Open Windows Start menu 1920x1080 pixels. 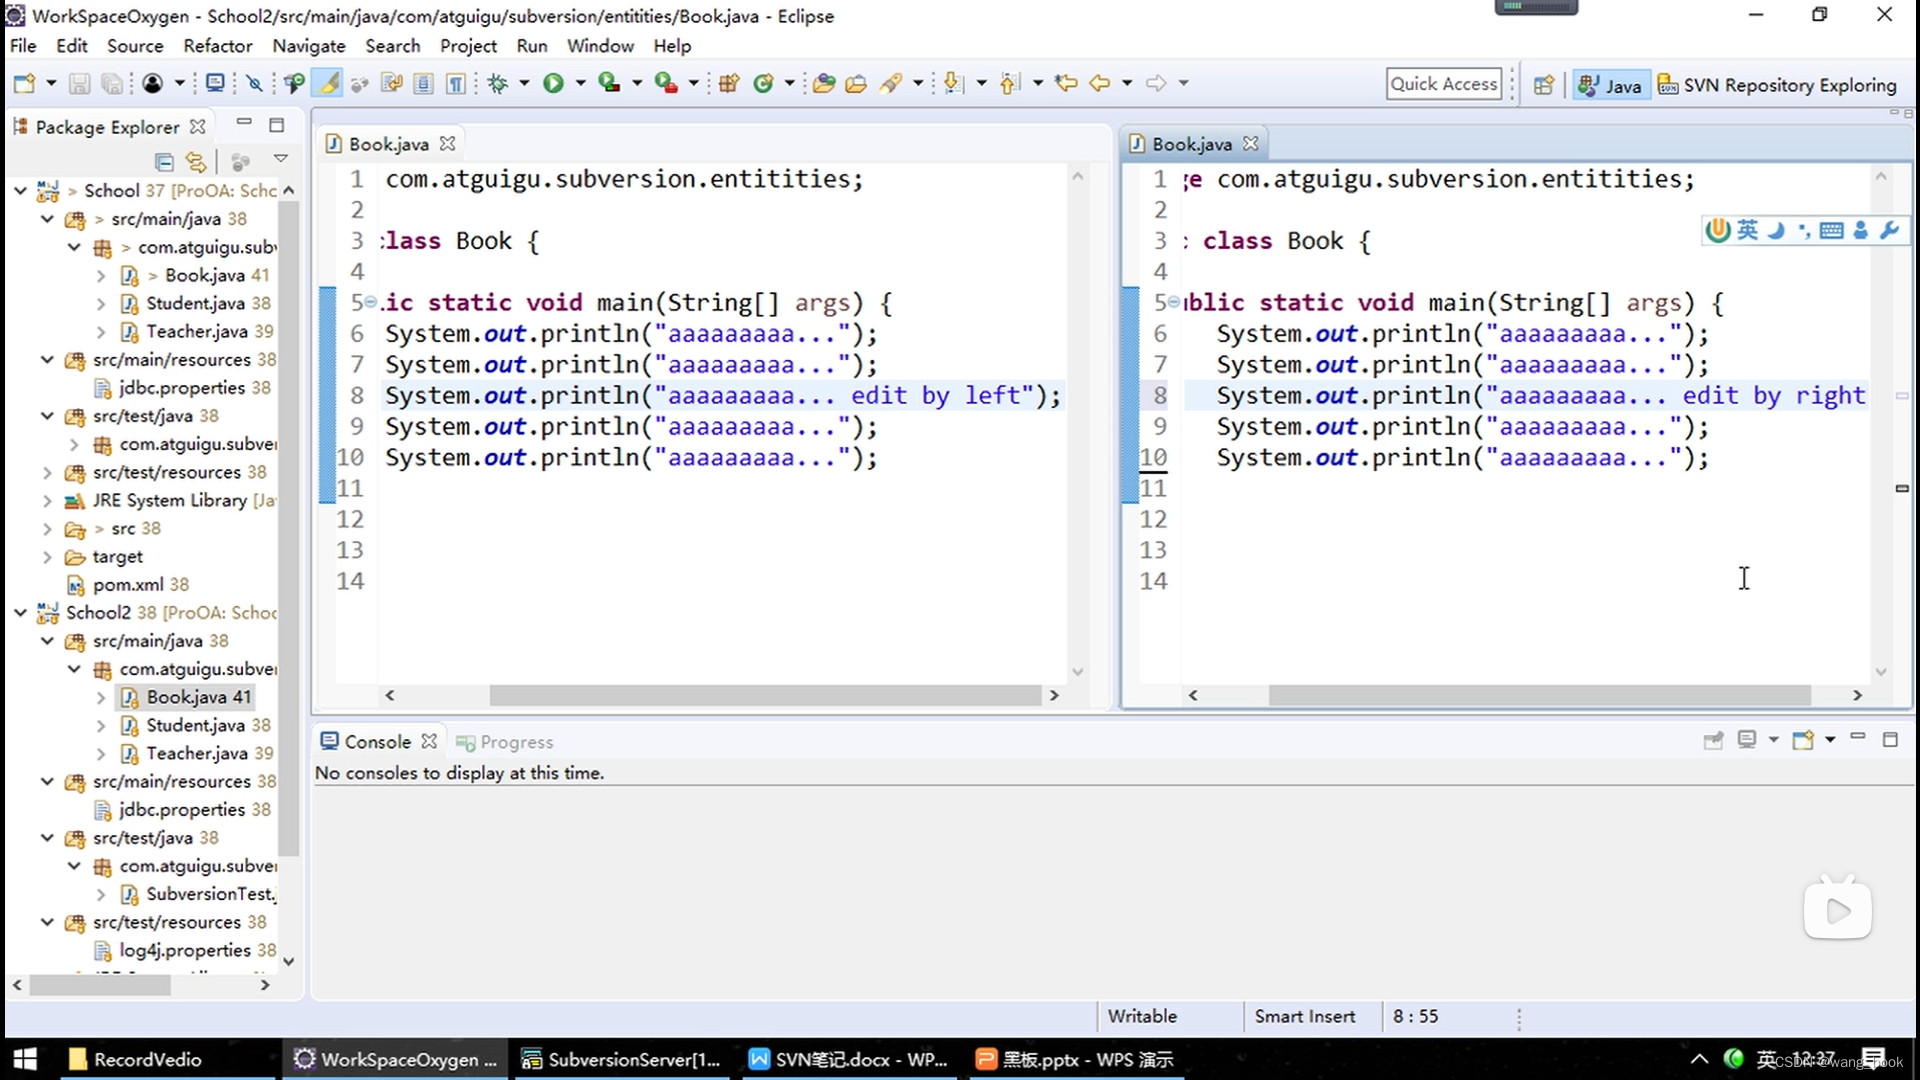(25, 1059)
